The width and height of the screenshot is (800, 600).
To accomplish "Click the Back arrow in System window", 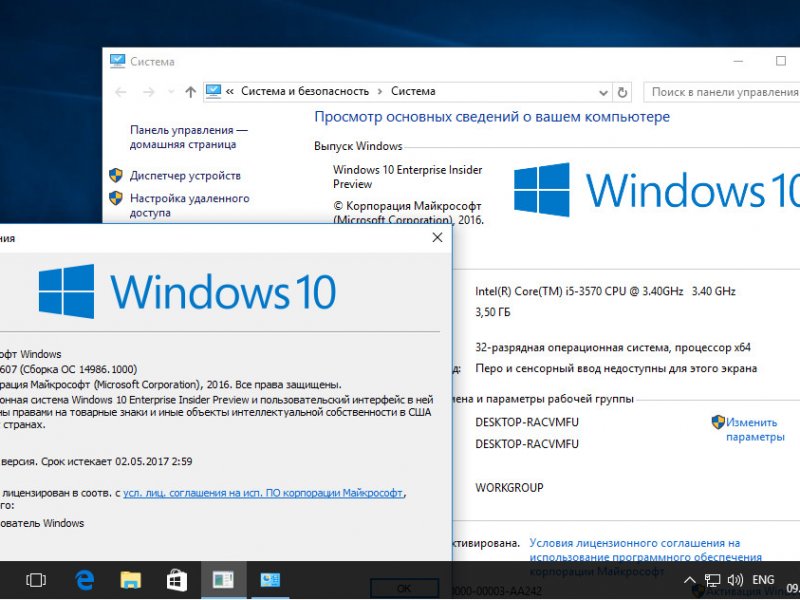I will tap(121, 92).
